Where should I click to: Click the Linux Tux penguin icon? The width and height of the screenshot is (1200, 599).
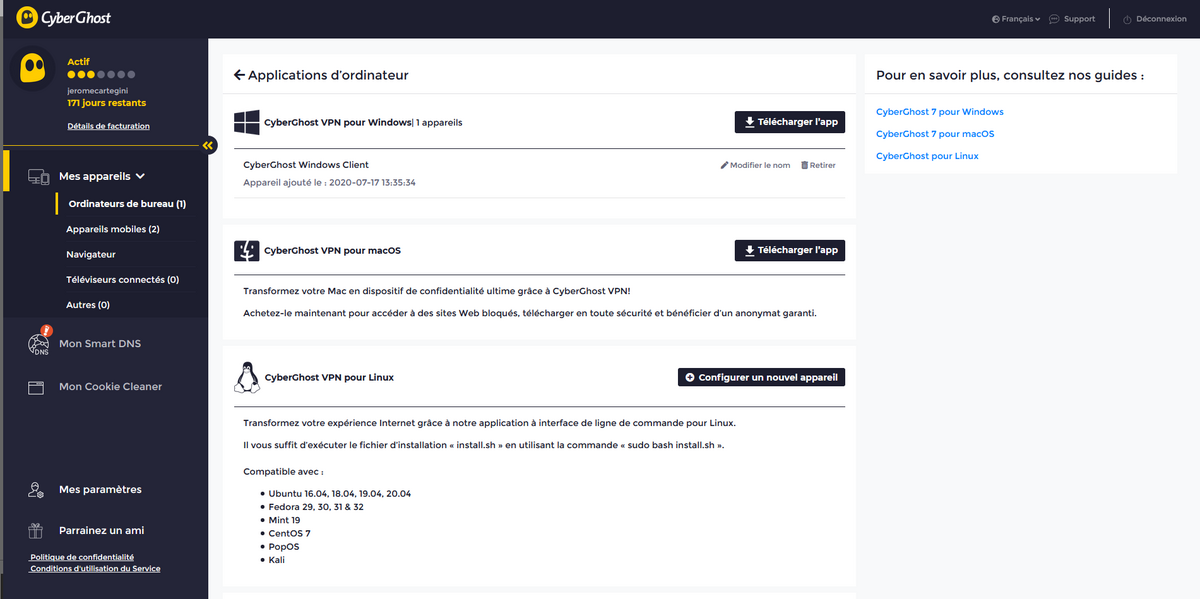pos(246,377)
